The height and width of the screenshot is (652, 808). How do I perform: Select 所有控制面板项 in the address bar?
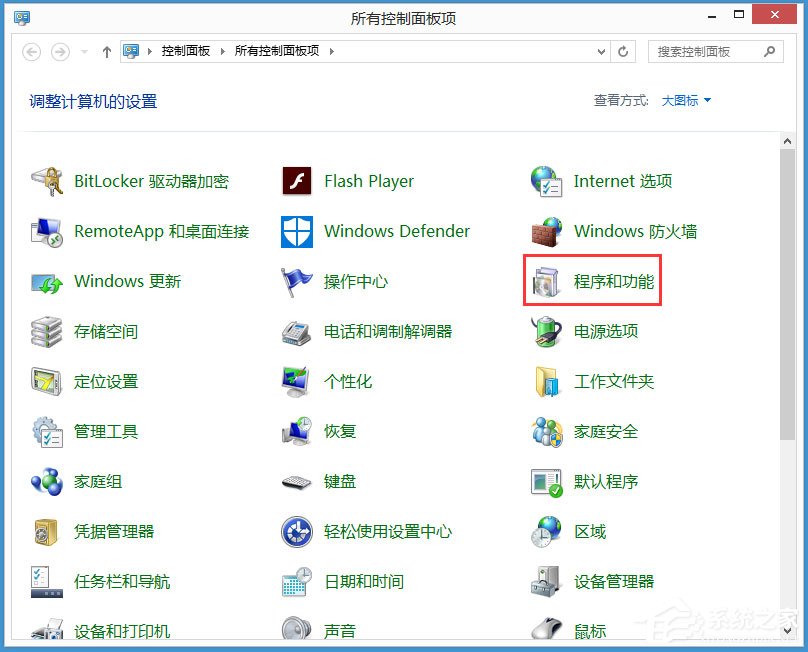(x=267, y=51)
